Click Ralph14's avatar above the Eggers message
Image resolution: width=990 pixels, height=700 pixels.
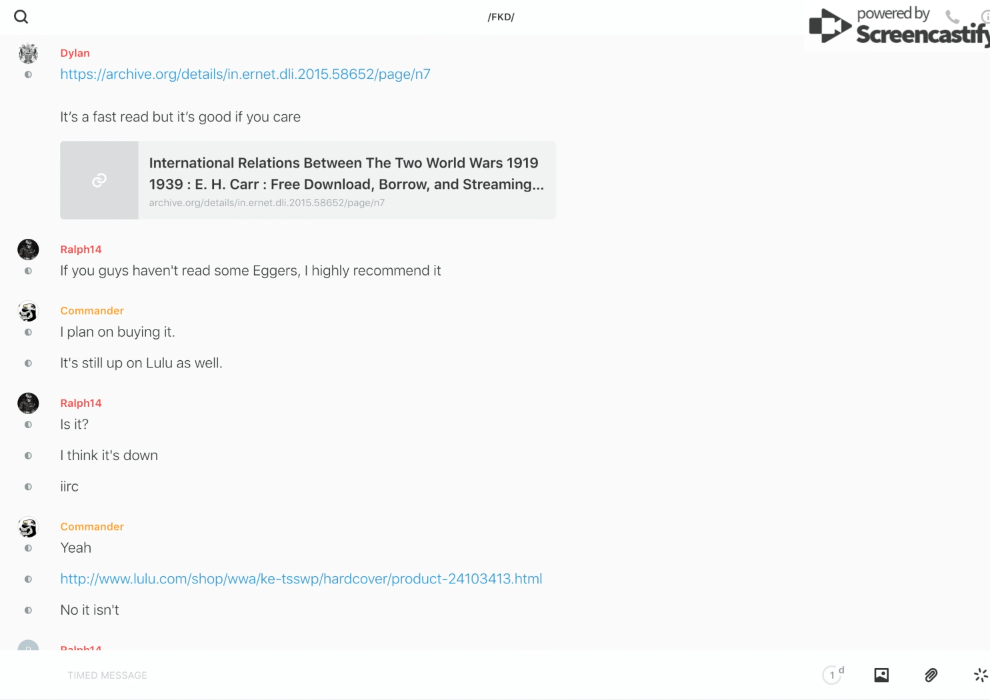pyautogui.click(x=28, y=250)
